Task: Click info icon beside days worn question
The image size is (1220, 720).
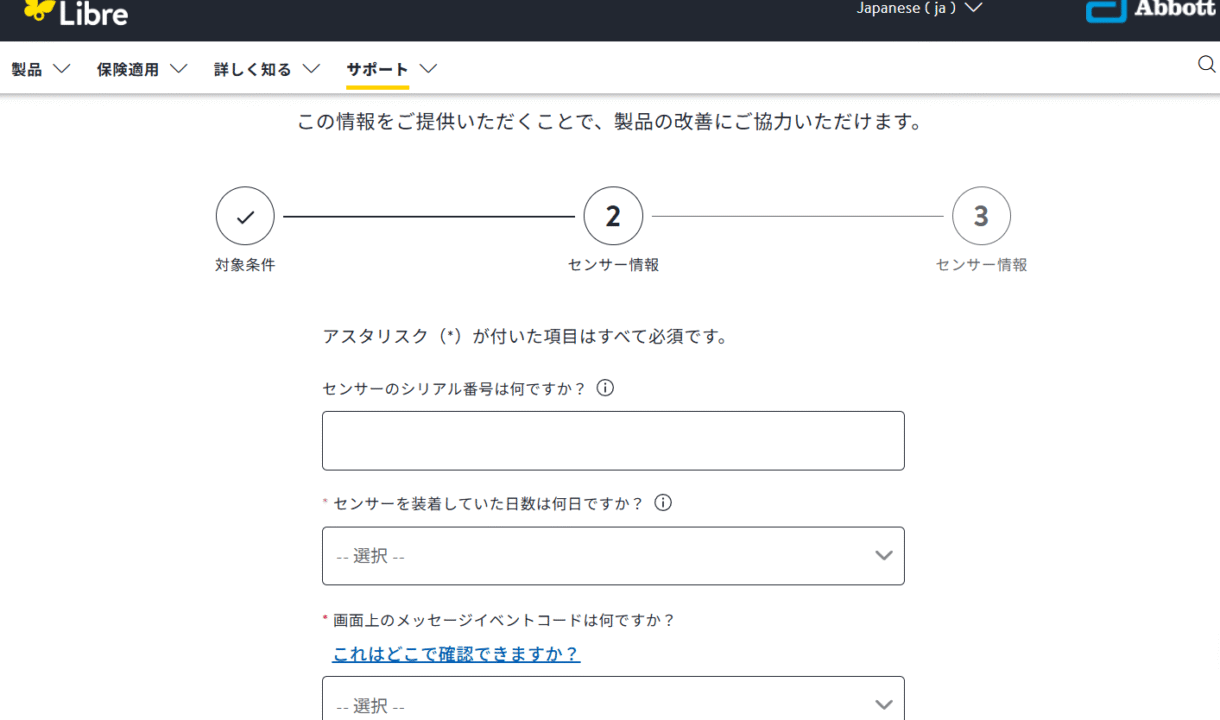Action: coord(662,503)
